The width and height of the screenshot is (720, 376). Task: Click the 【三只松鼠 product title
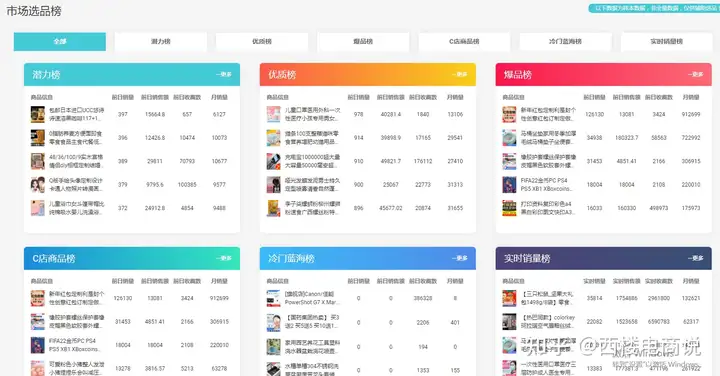tap(548, 298)
